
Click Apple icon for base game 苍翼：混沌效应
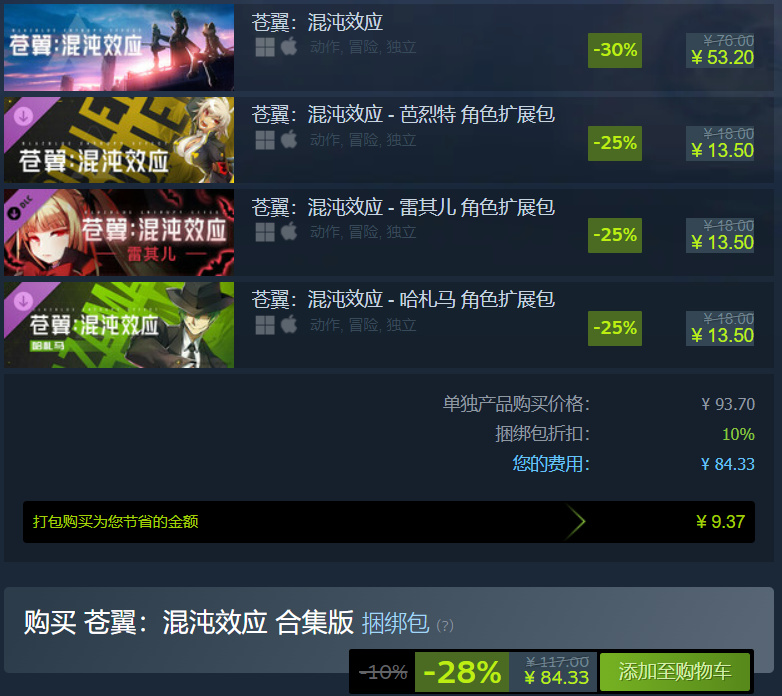[289, 47]
